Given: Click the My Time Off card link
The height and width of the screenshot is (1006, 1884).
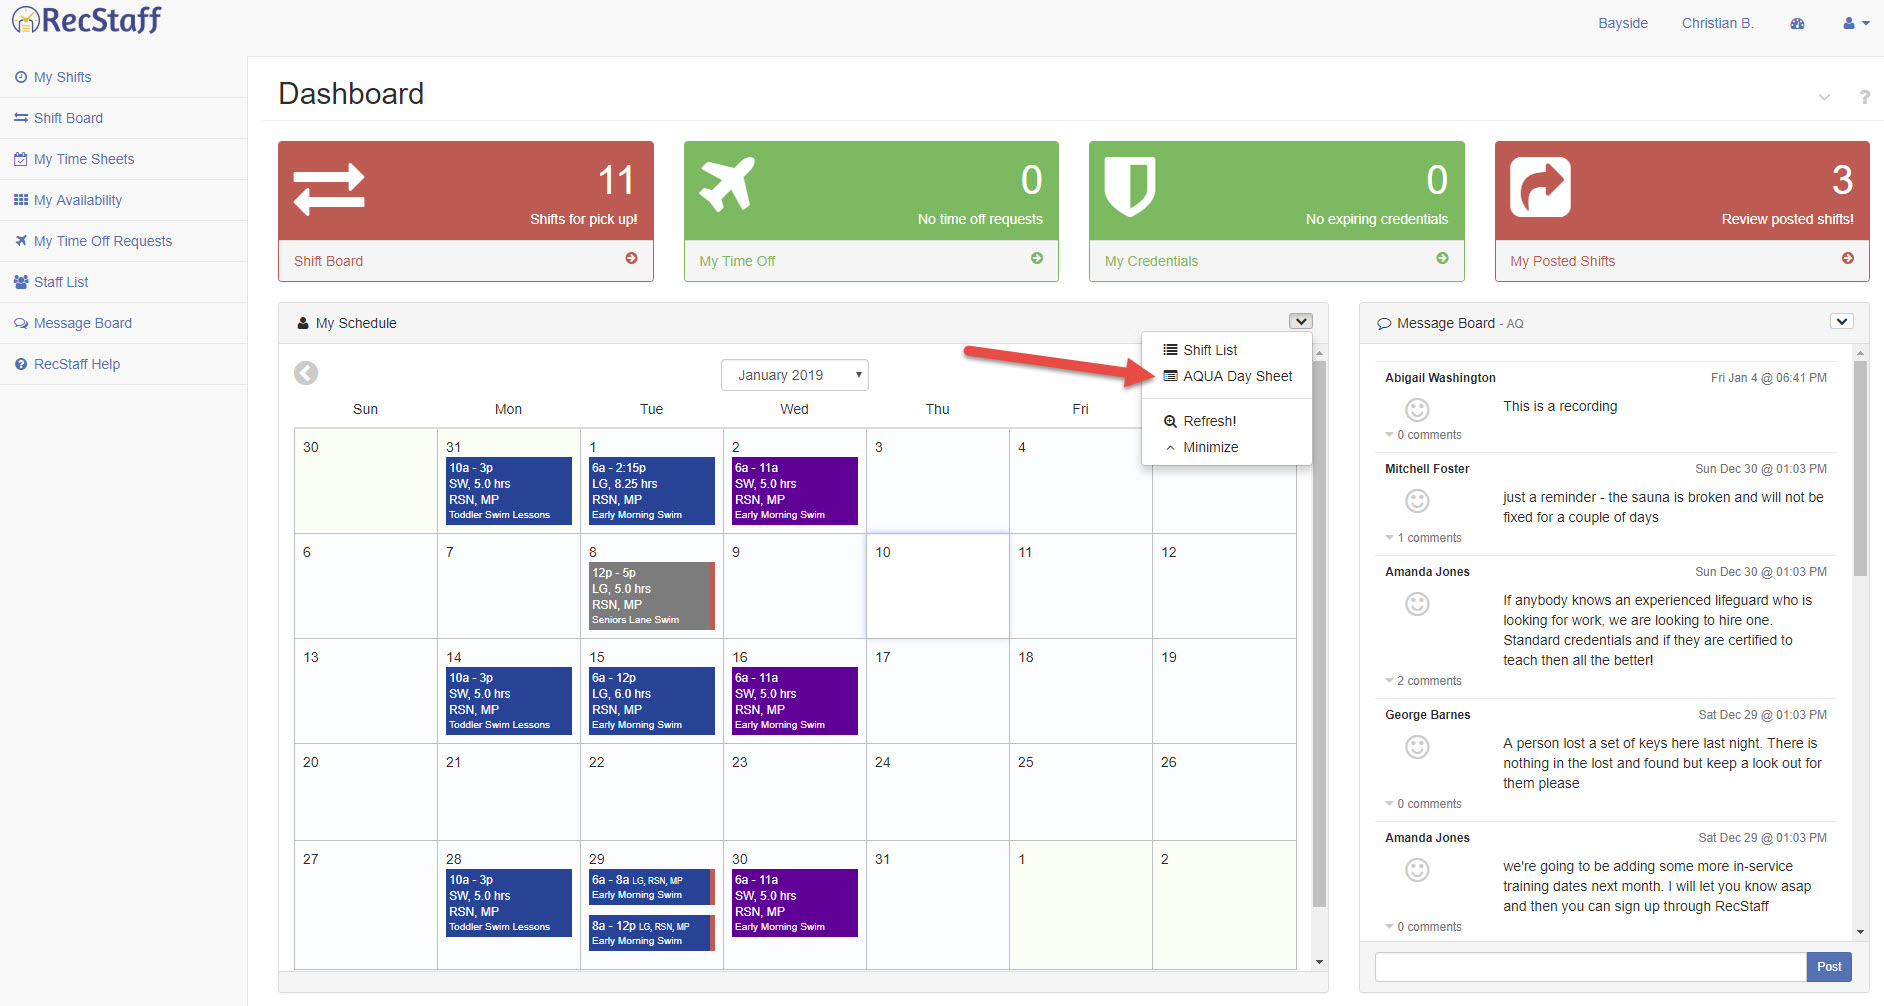Looking at the screenshot, I should click(x=737, y=261).
